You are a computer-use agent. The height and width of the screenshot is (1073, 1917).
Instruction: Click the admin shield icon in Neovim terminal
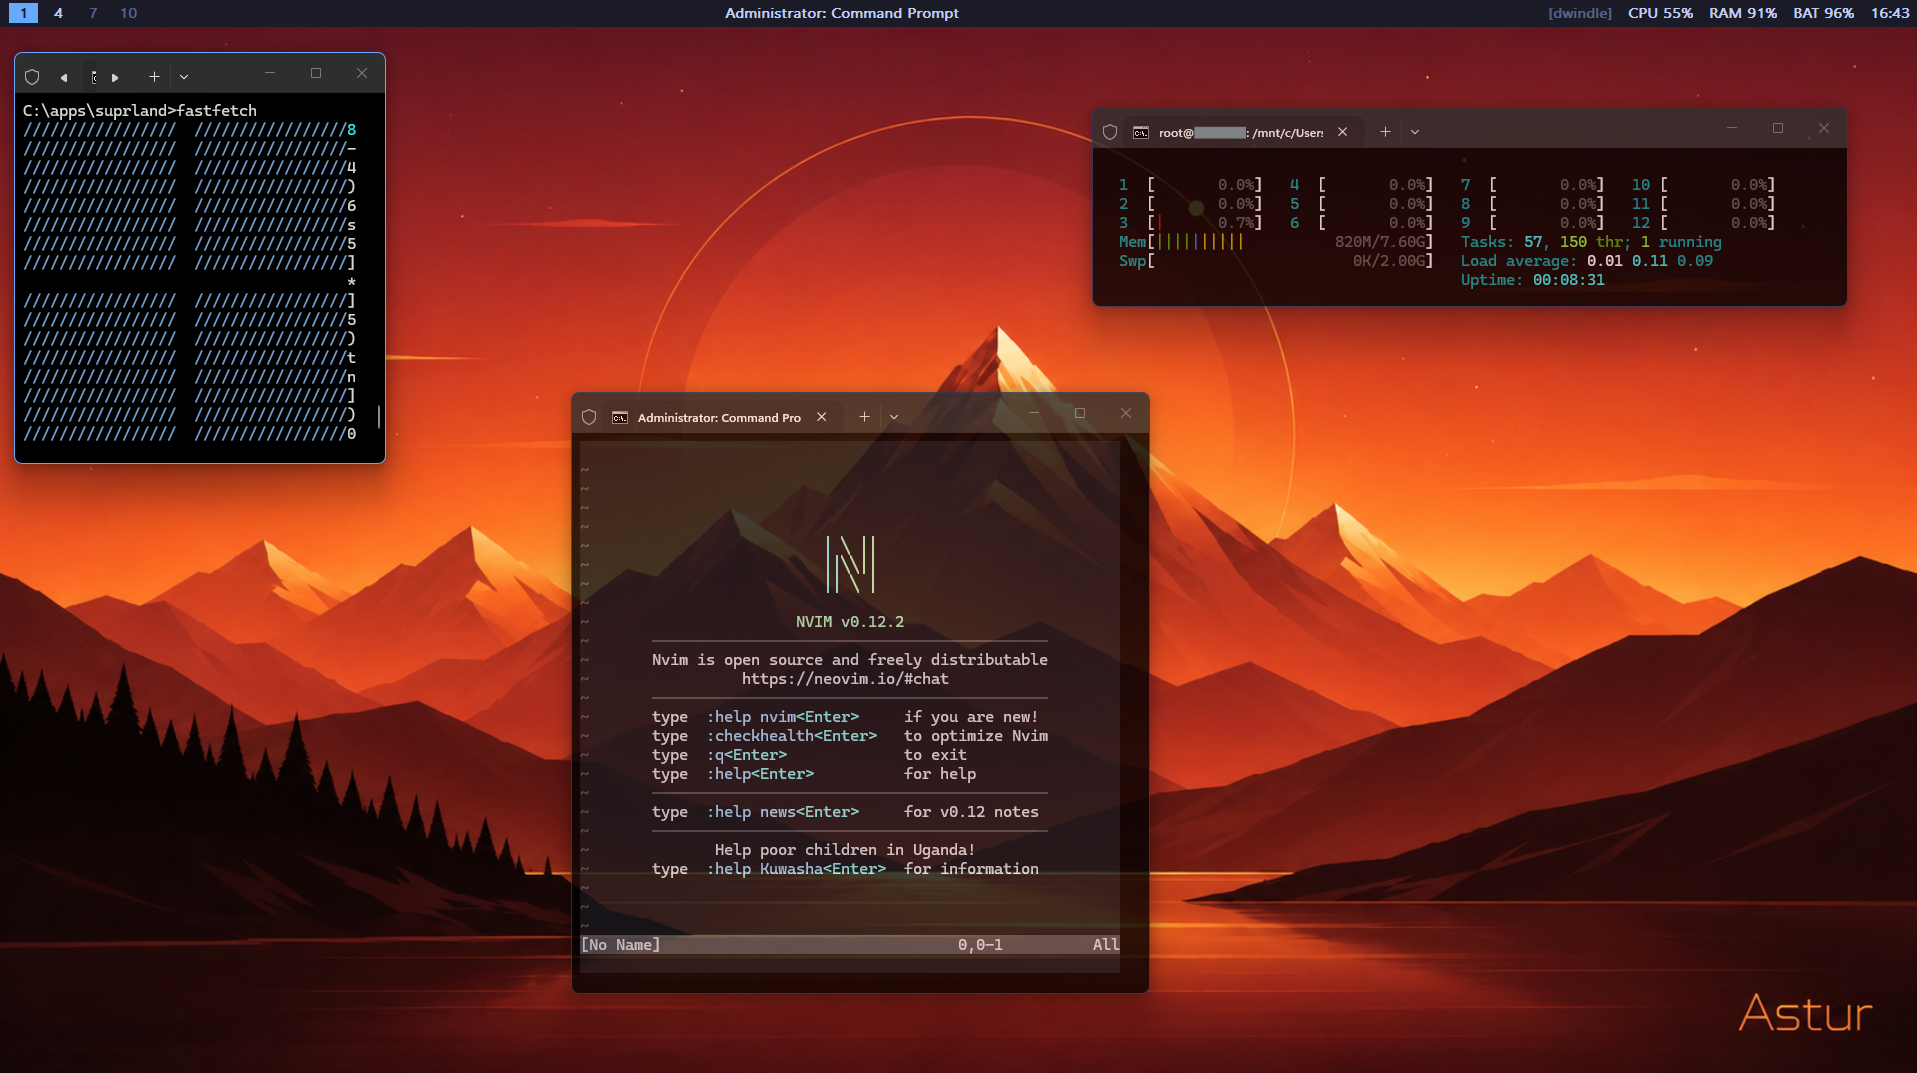pyautogui.click(x=589, y=417)
